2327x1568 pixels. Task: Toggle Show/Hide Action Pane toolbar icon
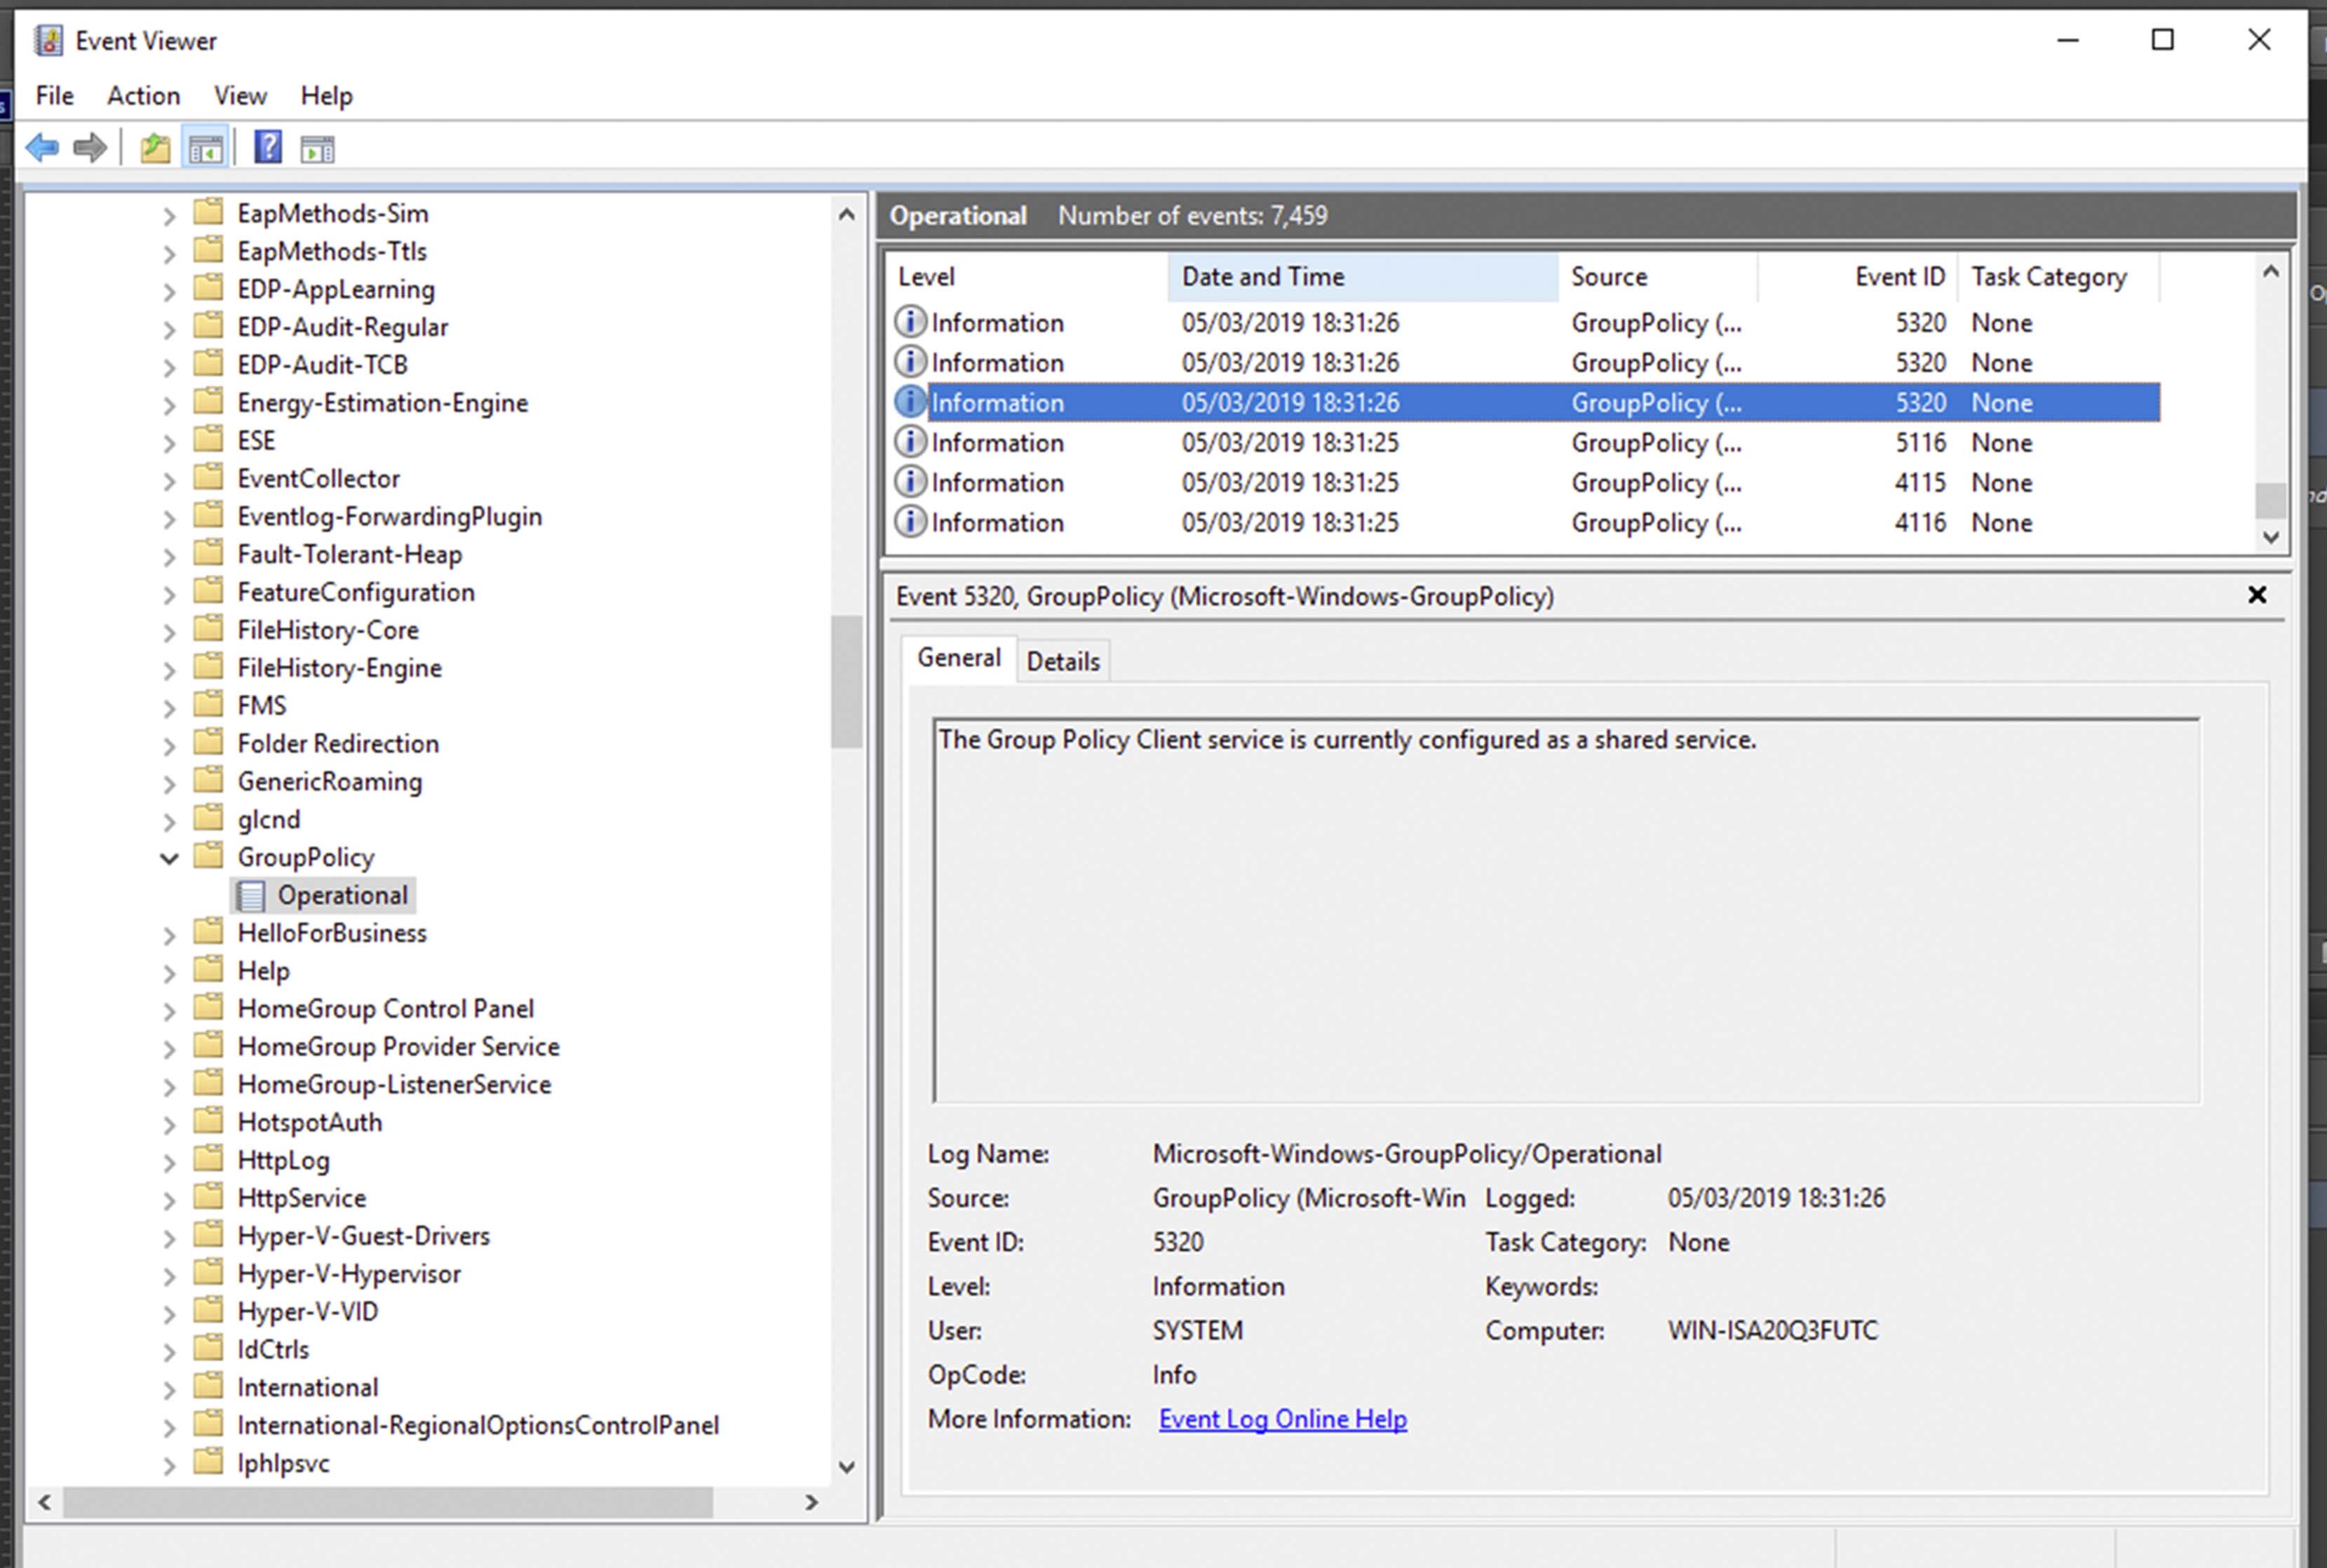click(318, 149)
